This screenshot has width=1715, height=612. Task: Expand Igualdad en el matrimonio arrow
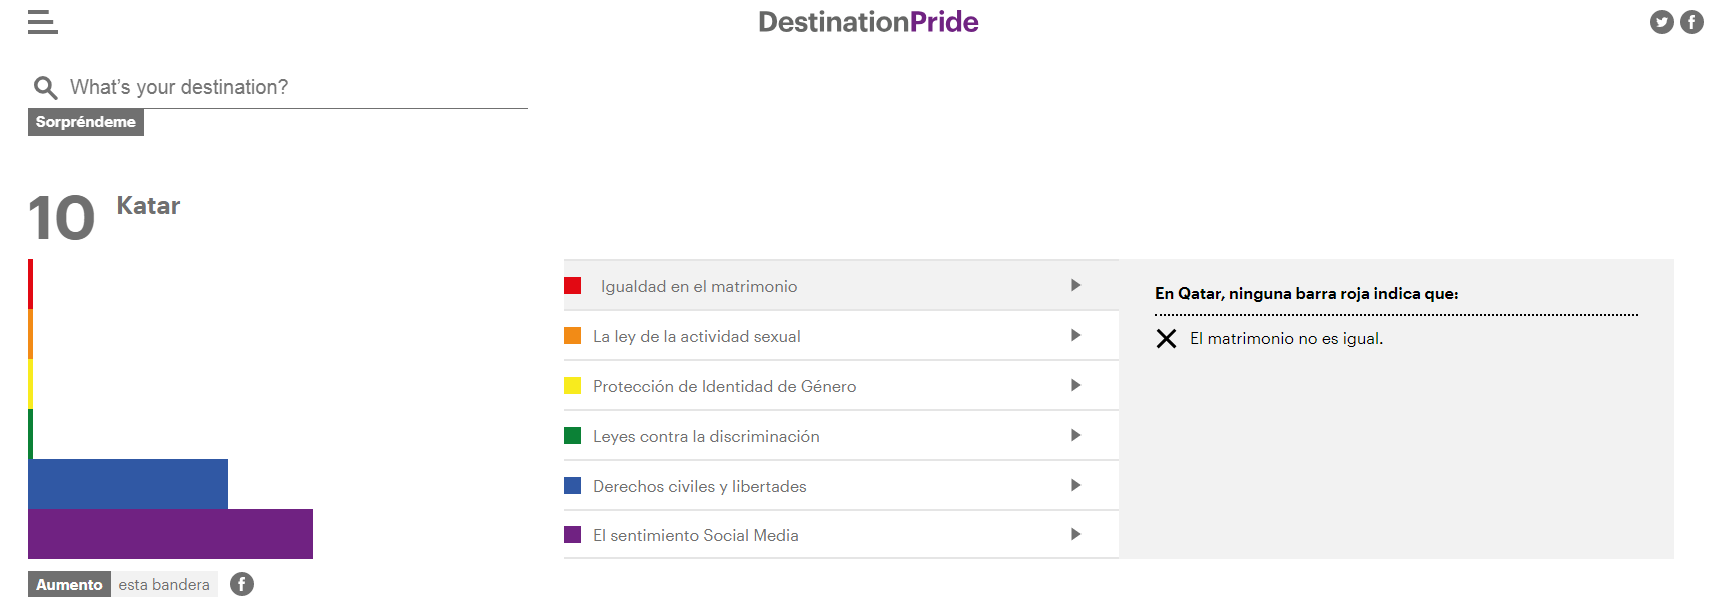tap(1075, 286)
